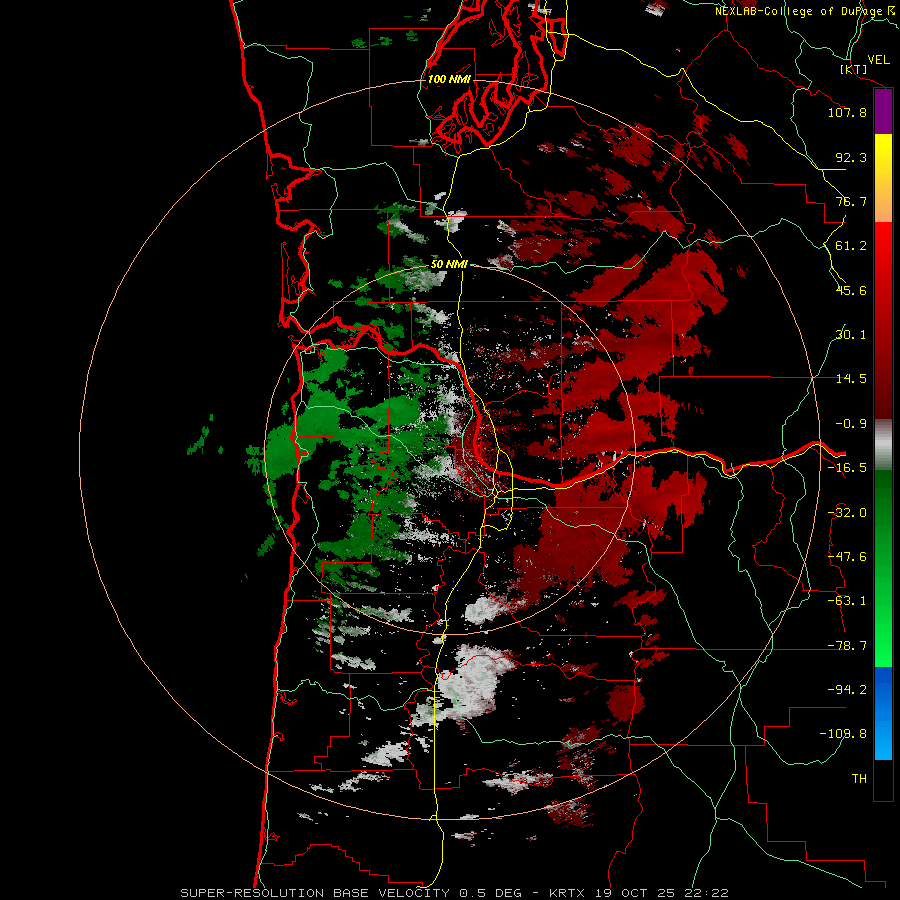Select the 76.7 legend value
The width and height of the screenshot is (900, 900).
click(851, 201)
